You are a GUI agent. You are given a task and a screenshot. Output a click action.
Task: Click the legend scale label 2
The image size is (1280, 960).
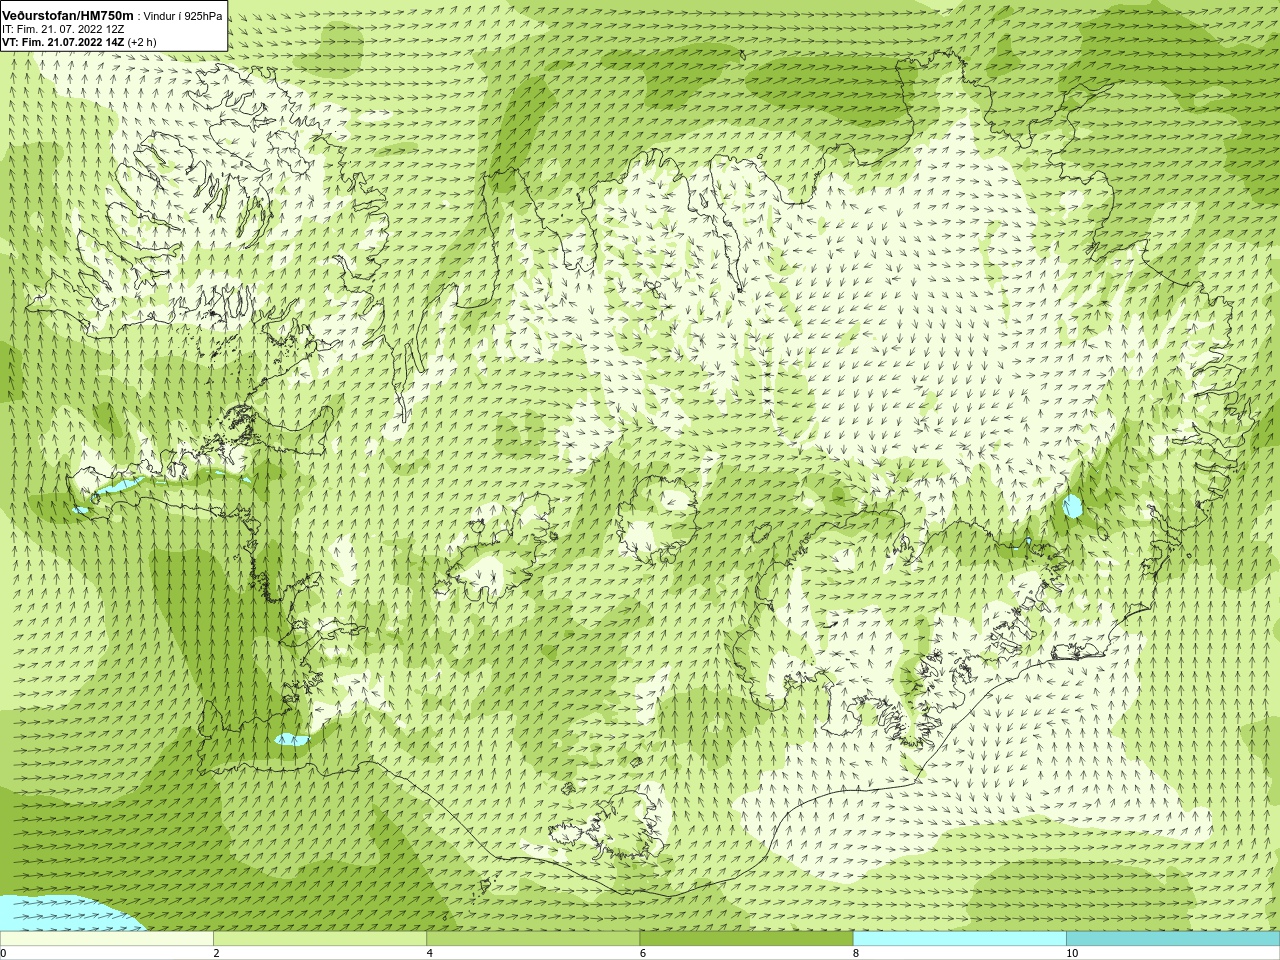point(216,953)
